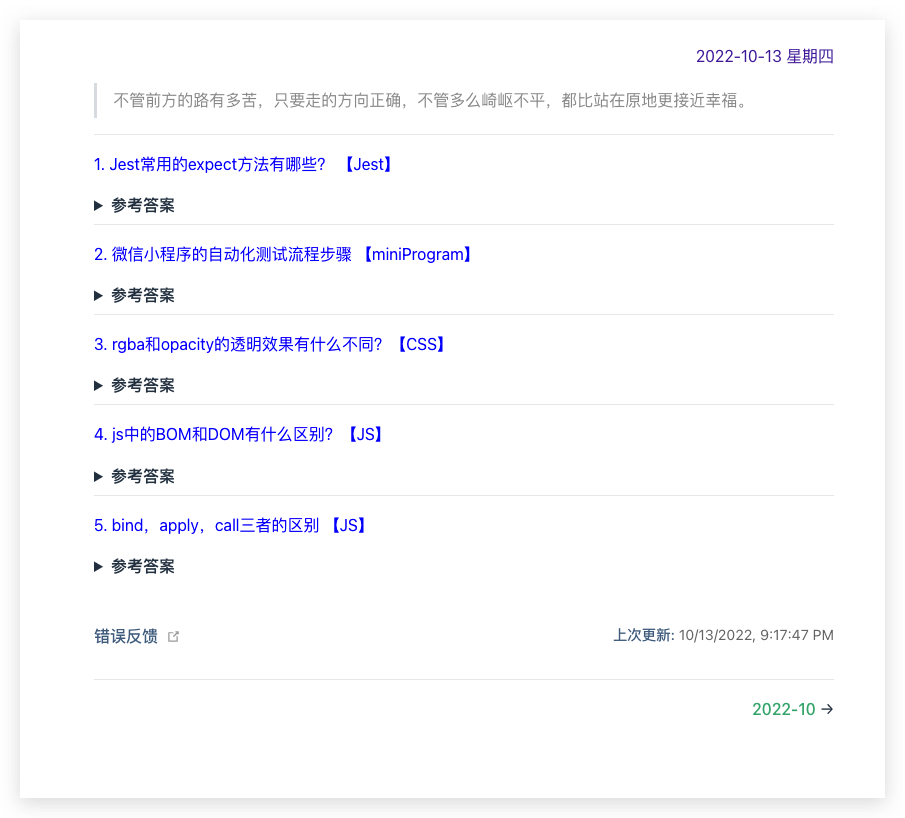The height and width of the screenshot is (818, 905).
Task: Click the gray quote text beginning 不管前方的路
Action: pos(430,101)
